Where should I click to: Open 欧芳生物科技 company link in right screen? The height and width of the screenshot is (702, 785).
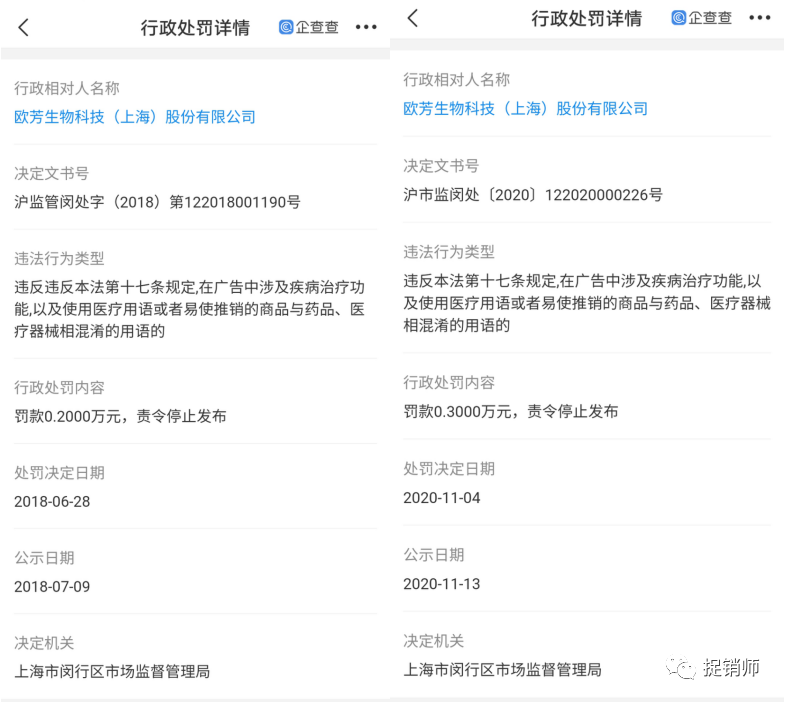(525, 109)
